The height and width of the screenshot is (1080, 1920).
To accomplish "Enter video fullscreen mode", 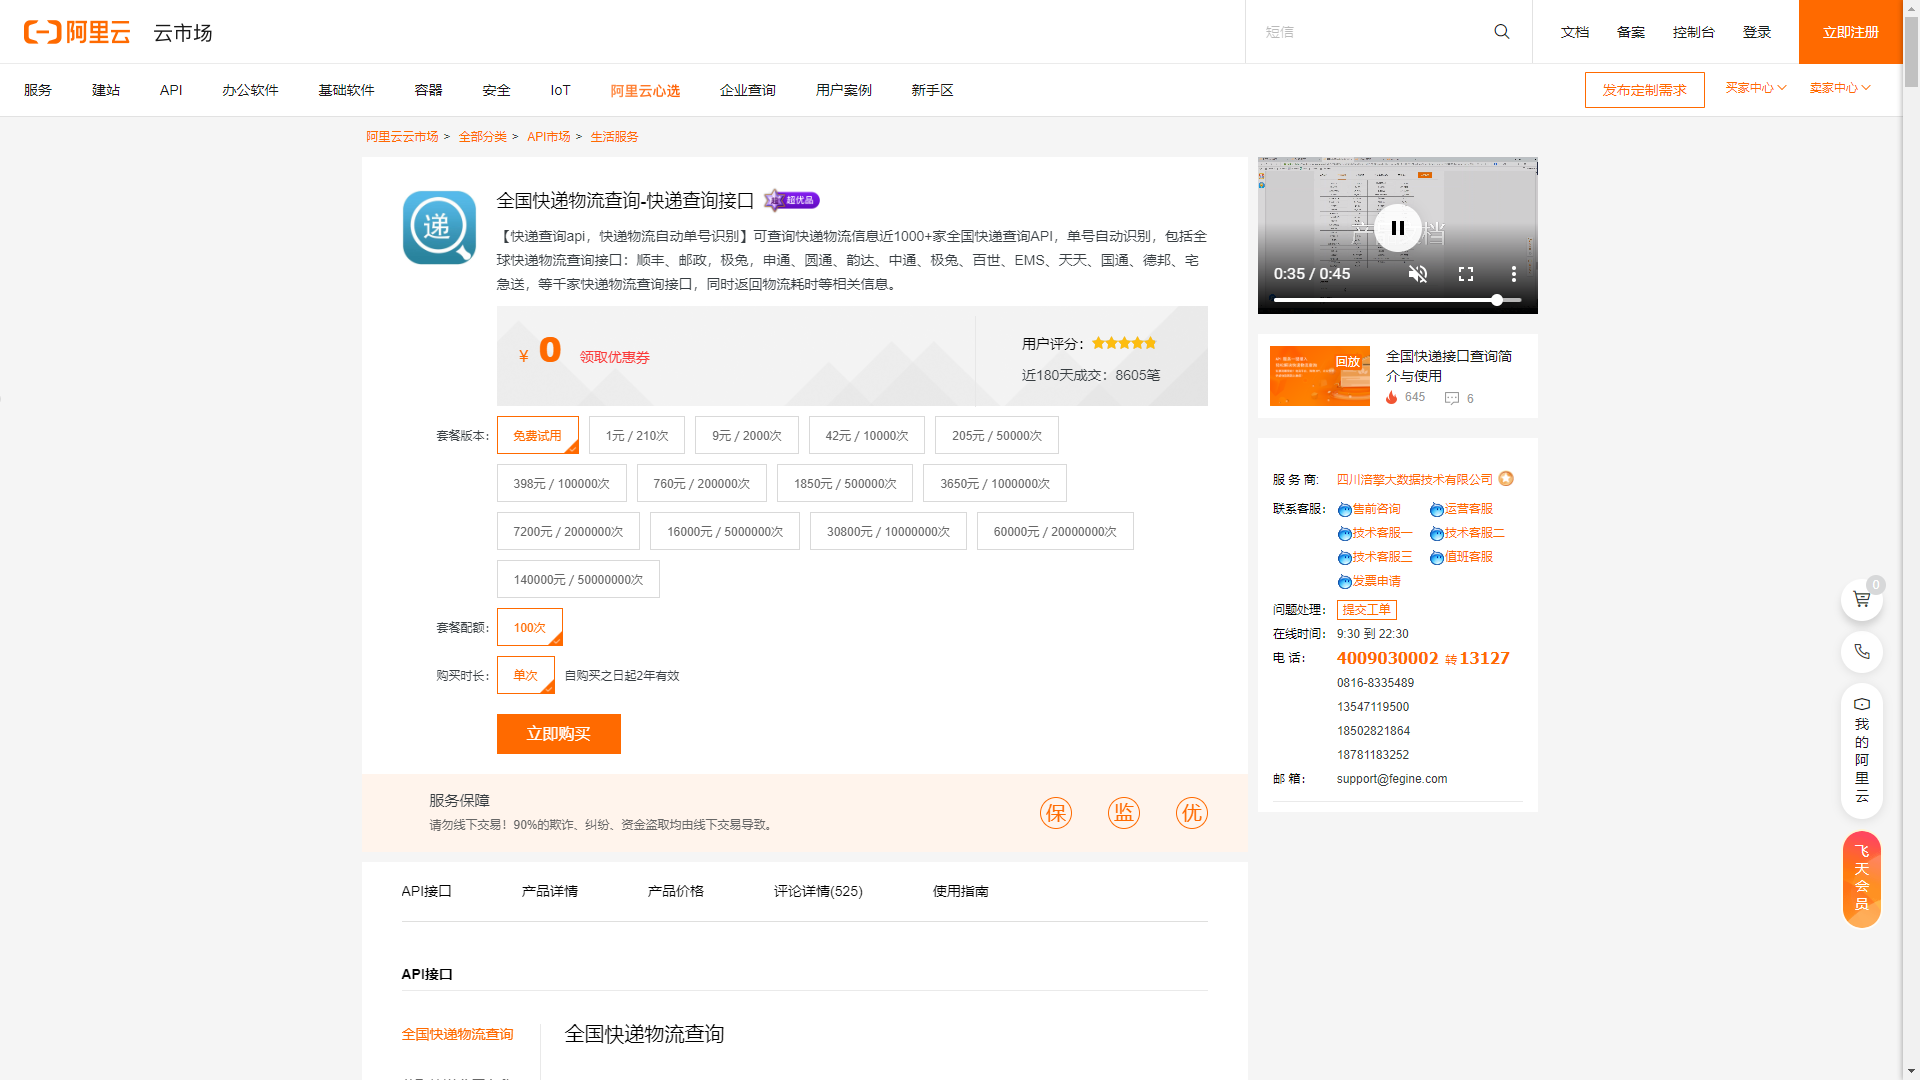I will [x=1466, y=274].
